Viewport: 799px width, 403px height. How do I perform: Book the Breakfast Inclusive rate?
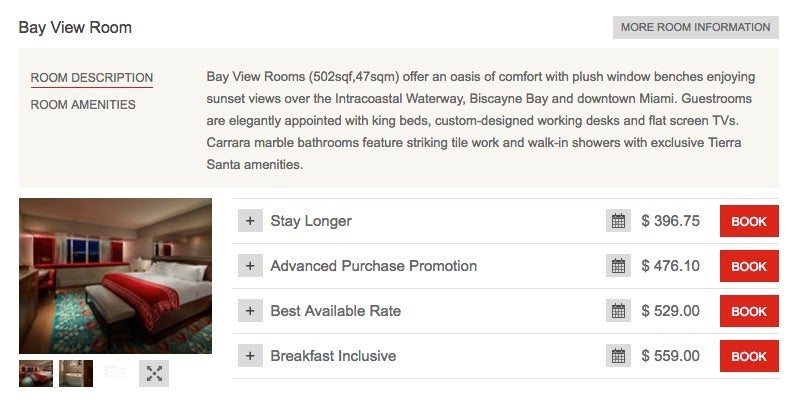[x=749, y=356]
